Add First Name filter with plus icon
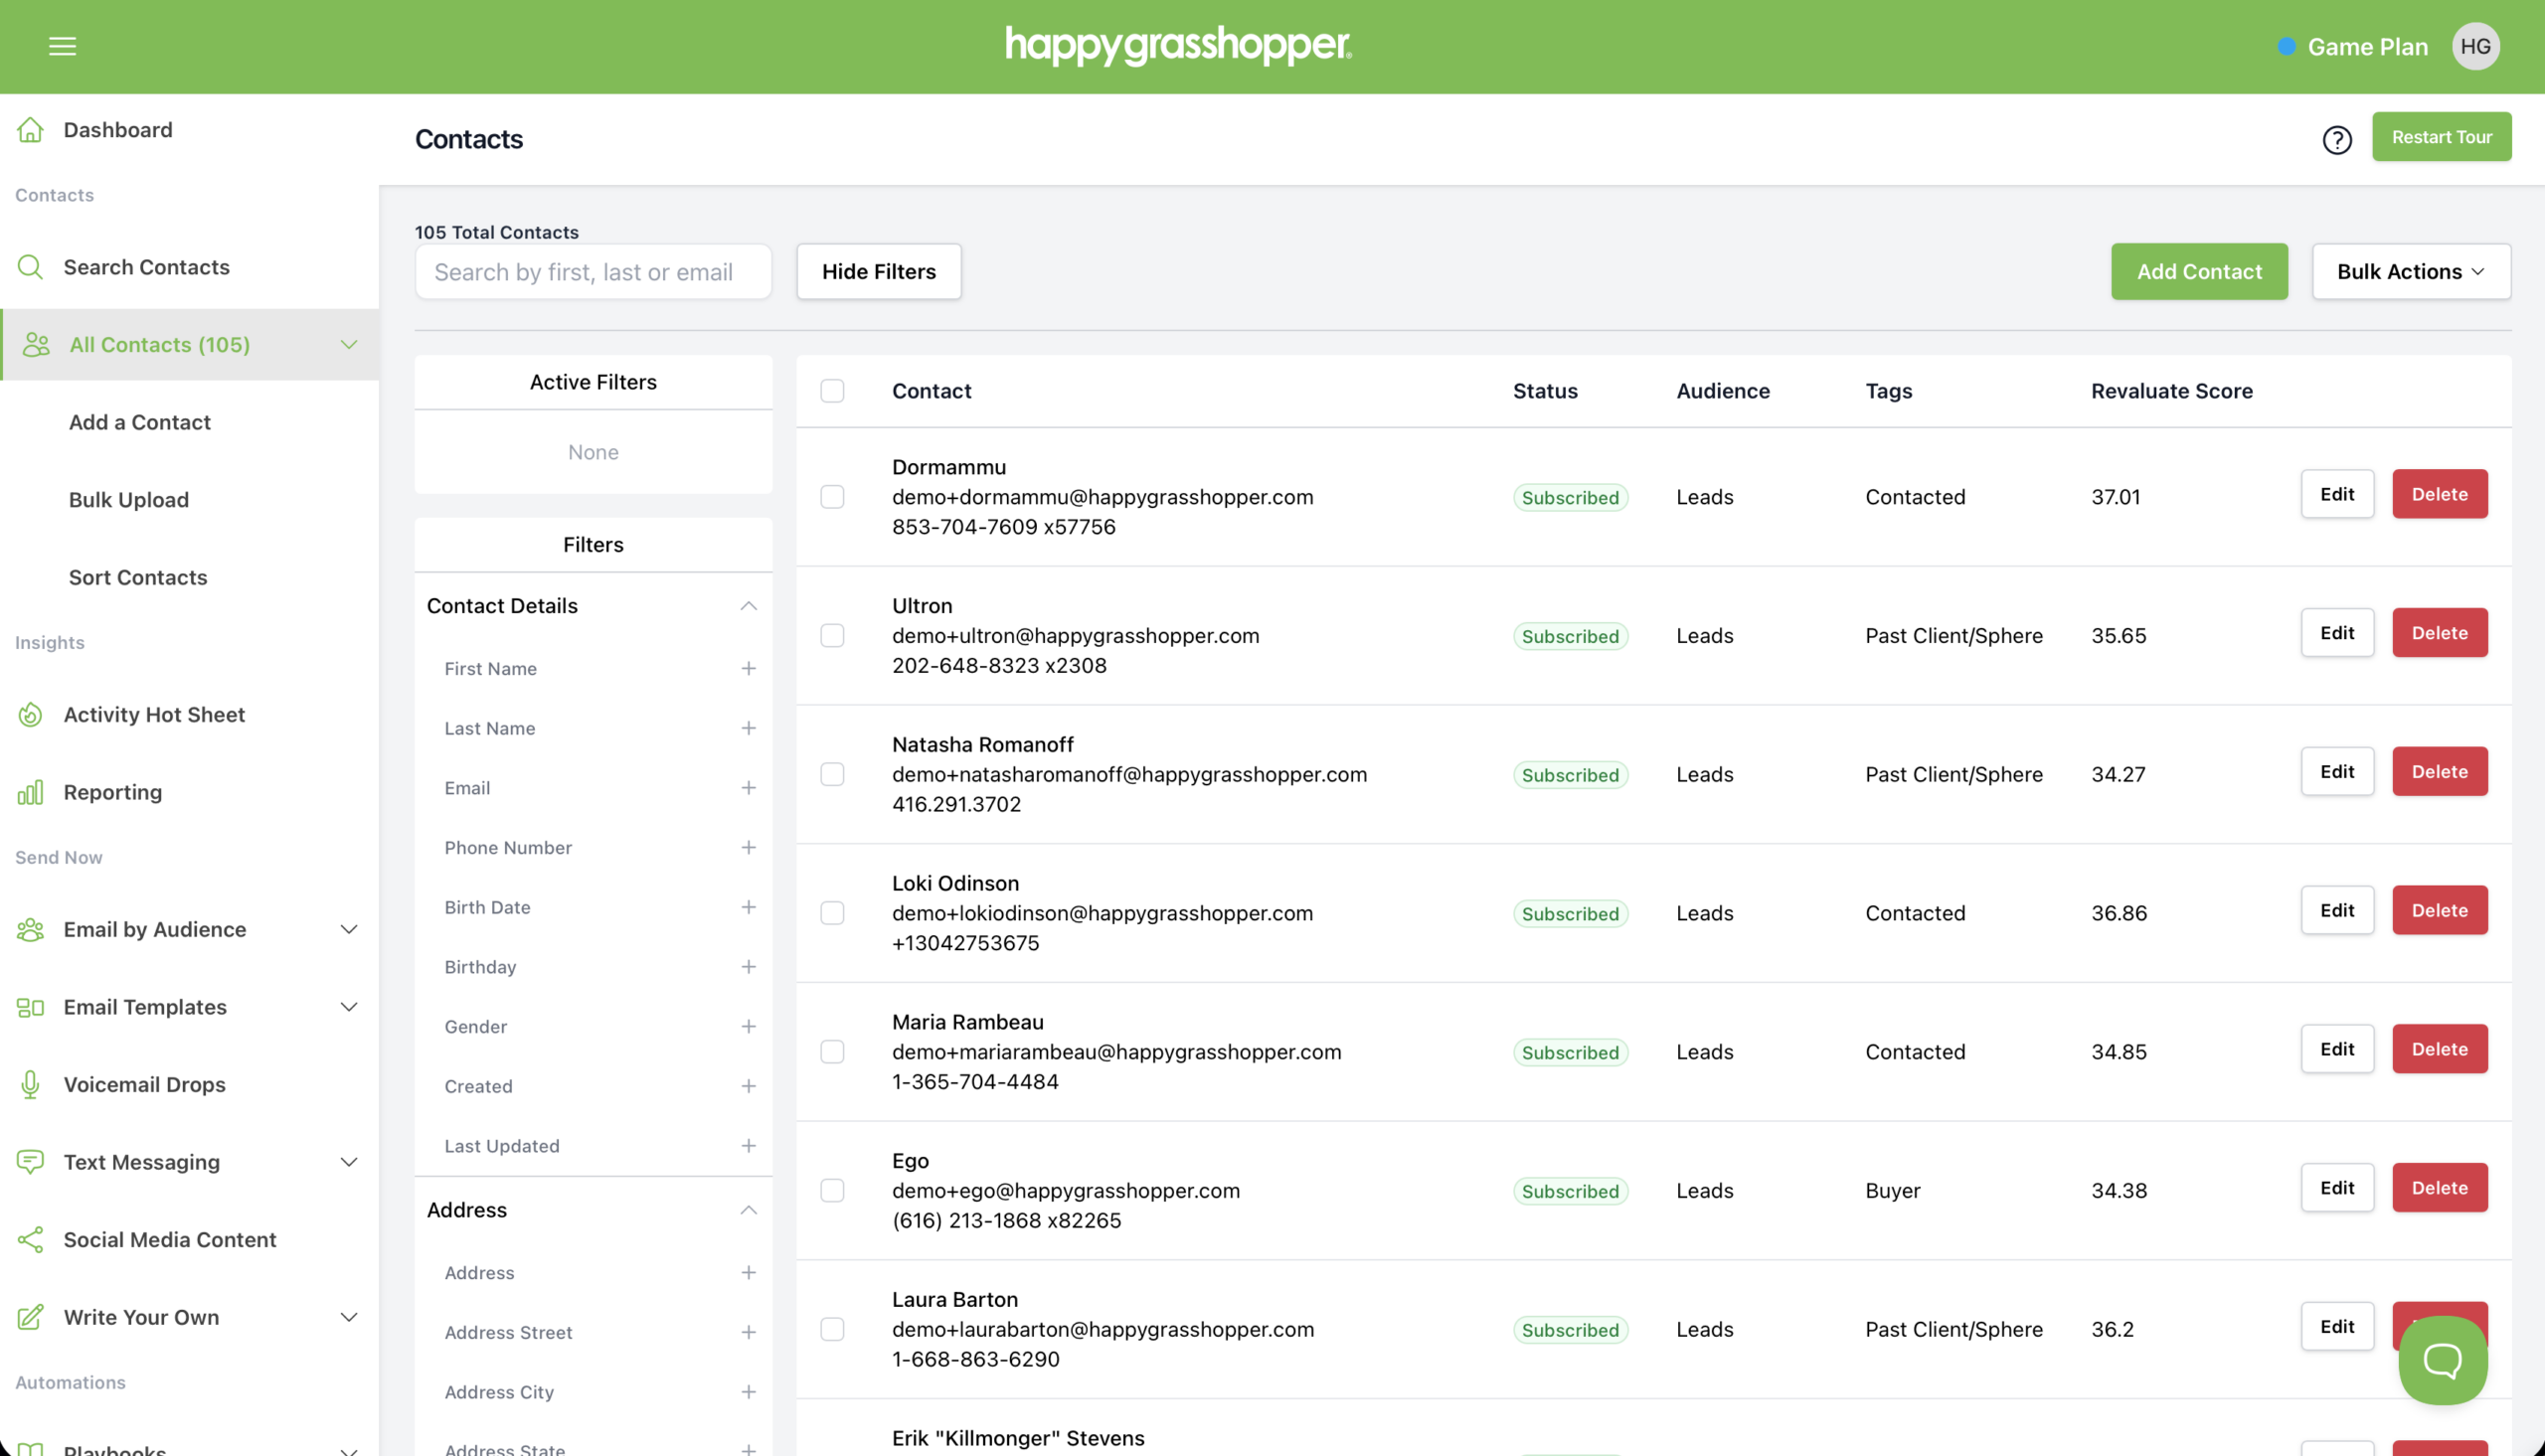 [748, 668]
